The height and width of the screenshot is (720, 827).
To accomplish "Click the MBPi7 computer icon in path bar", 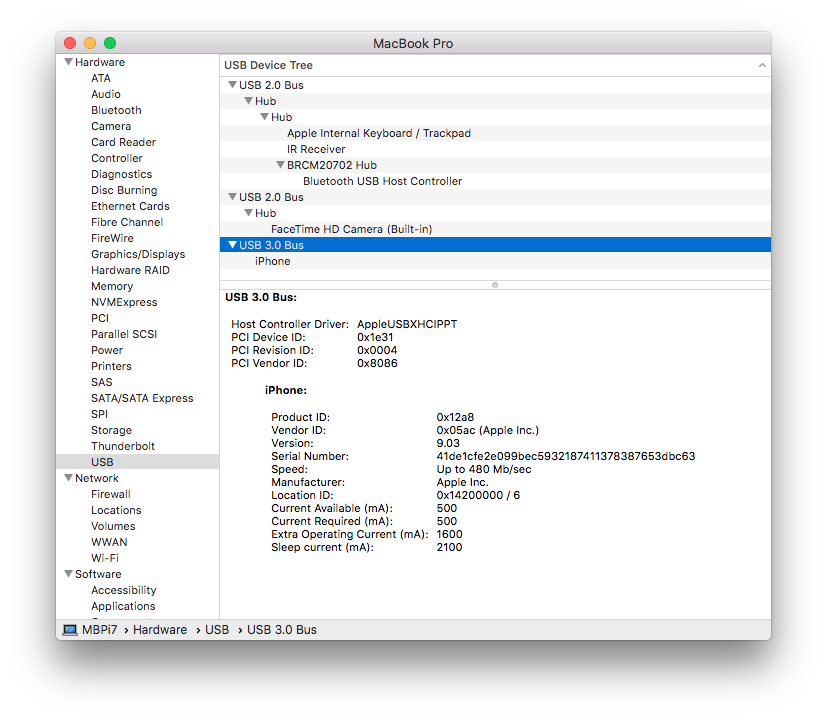I will pos(70,630).
